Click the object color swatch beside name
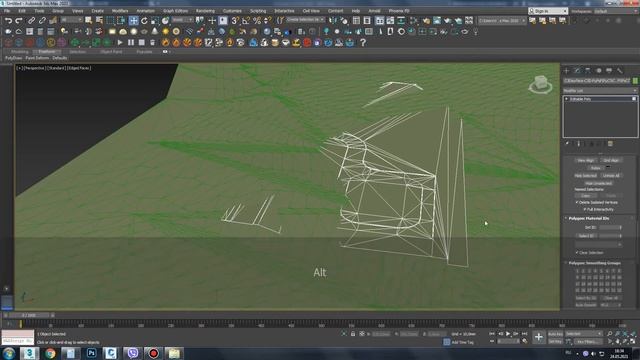 635,81
